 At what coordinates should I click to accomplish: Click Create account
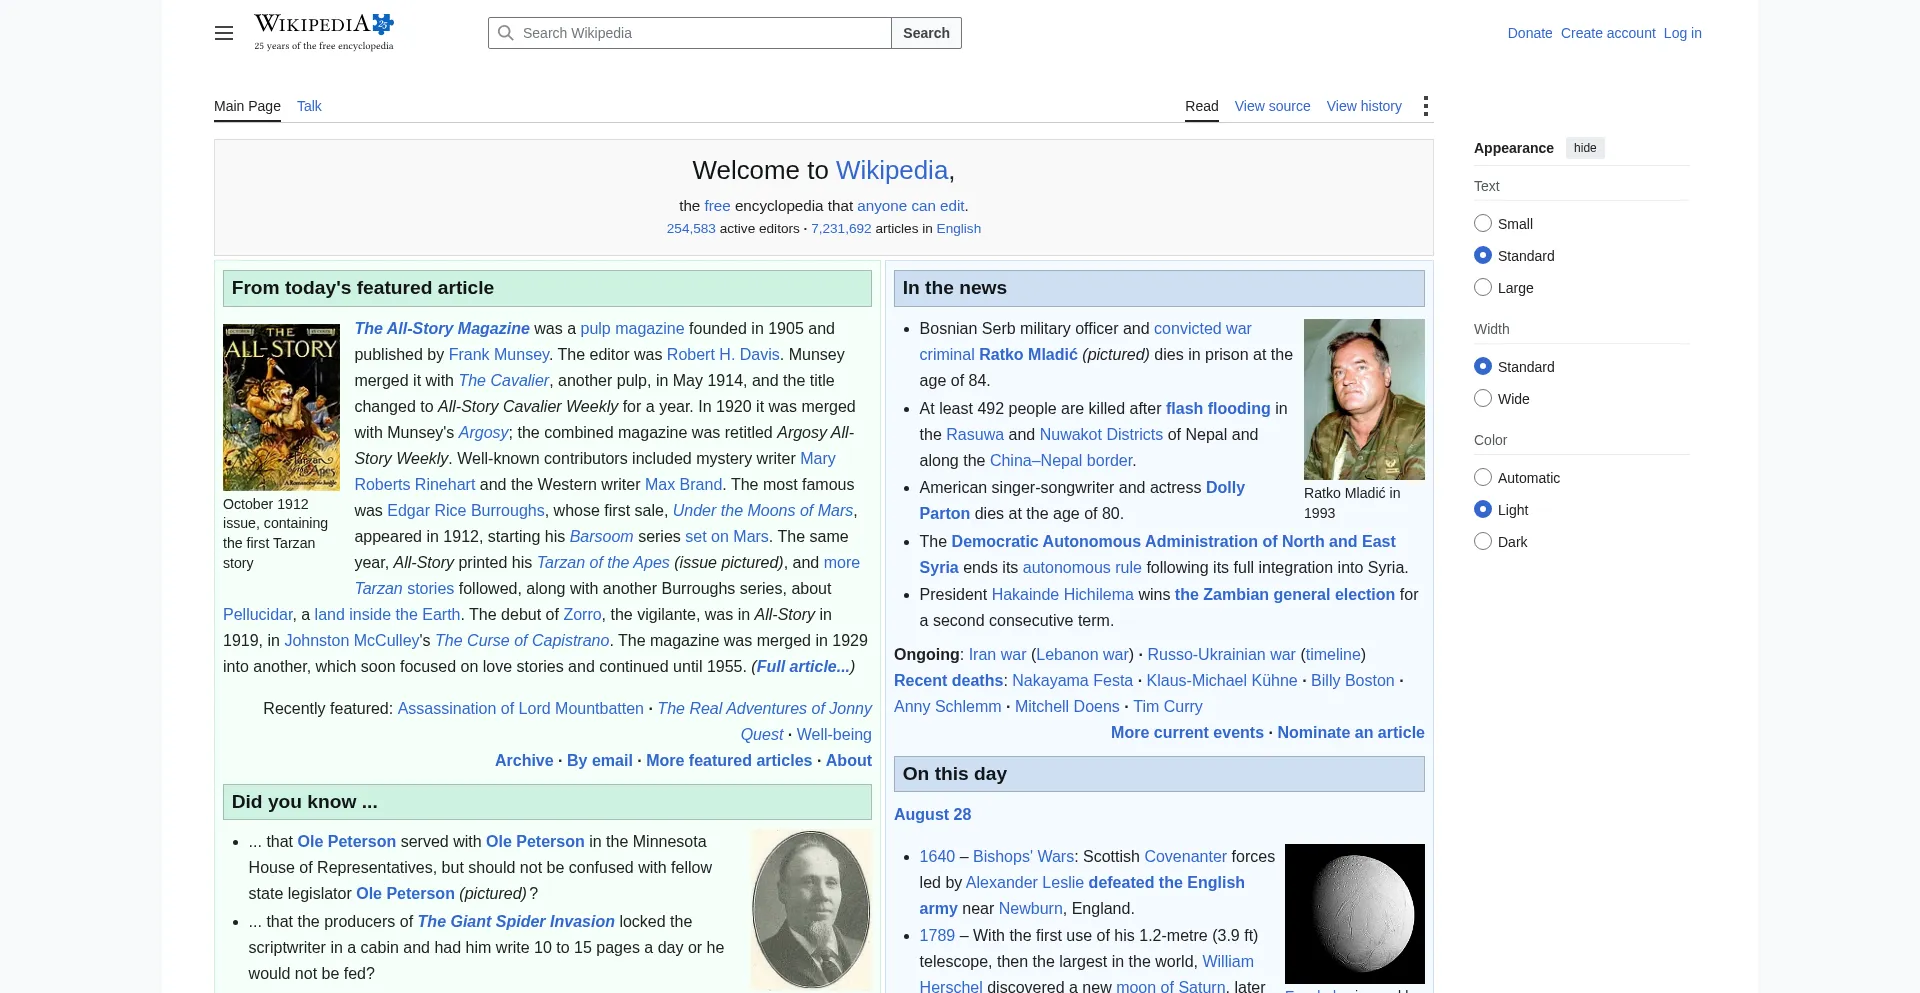1608,33
